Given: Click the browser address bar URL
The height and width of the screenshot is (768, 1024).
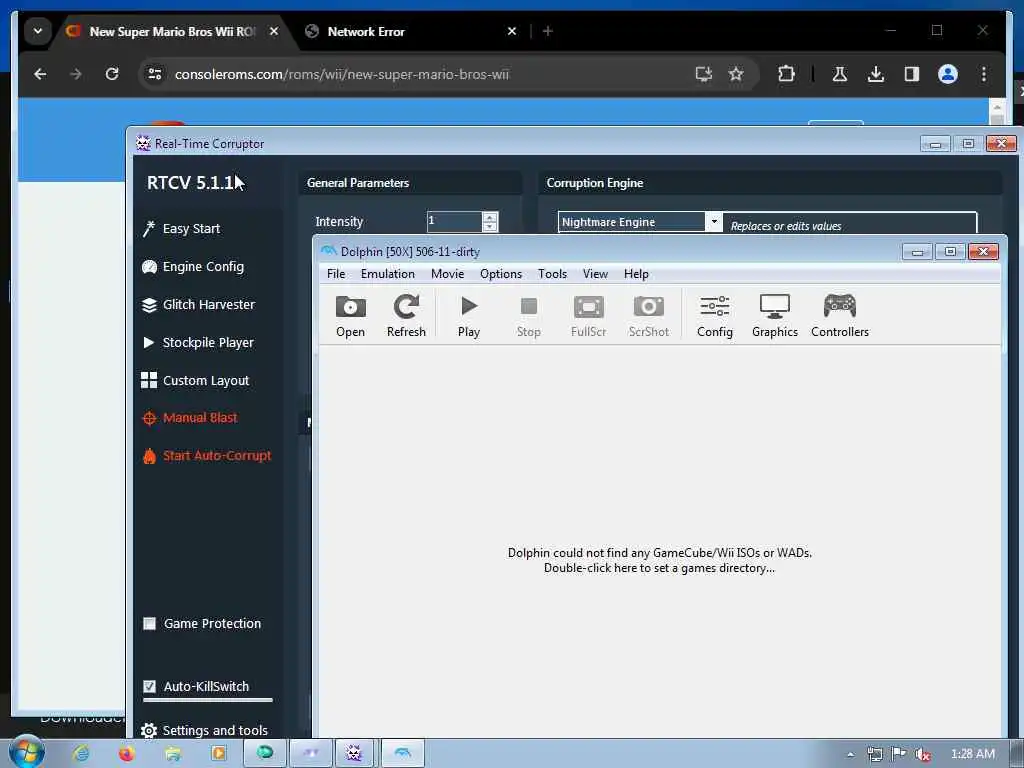Looking at the screenshot, I should (342, 74).
